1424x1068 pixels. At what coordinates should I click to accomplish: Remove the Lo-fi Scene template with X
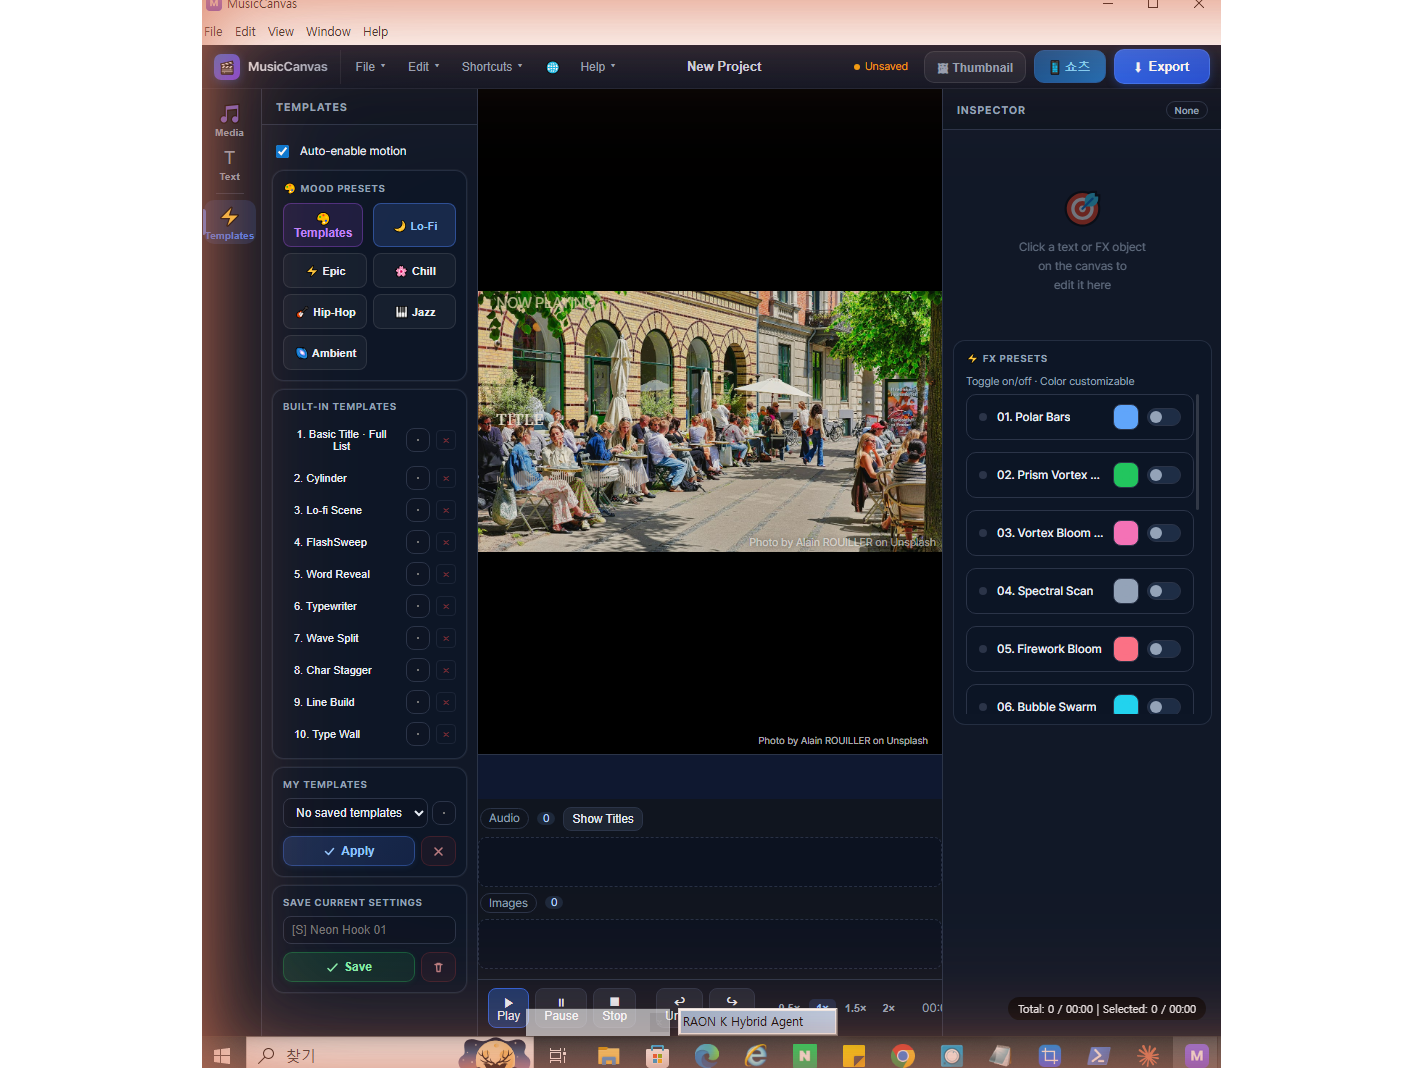(446, 510)
